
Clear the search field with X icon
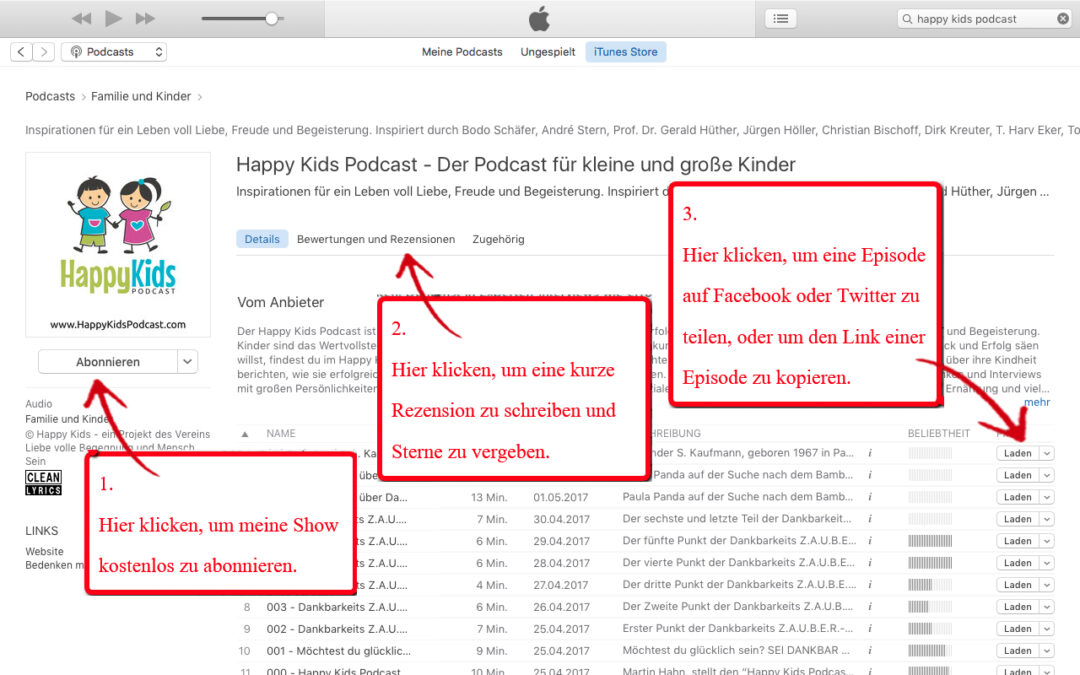coord(1062,19)
